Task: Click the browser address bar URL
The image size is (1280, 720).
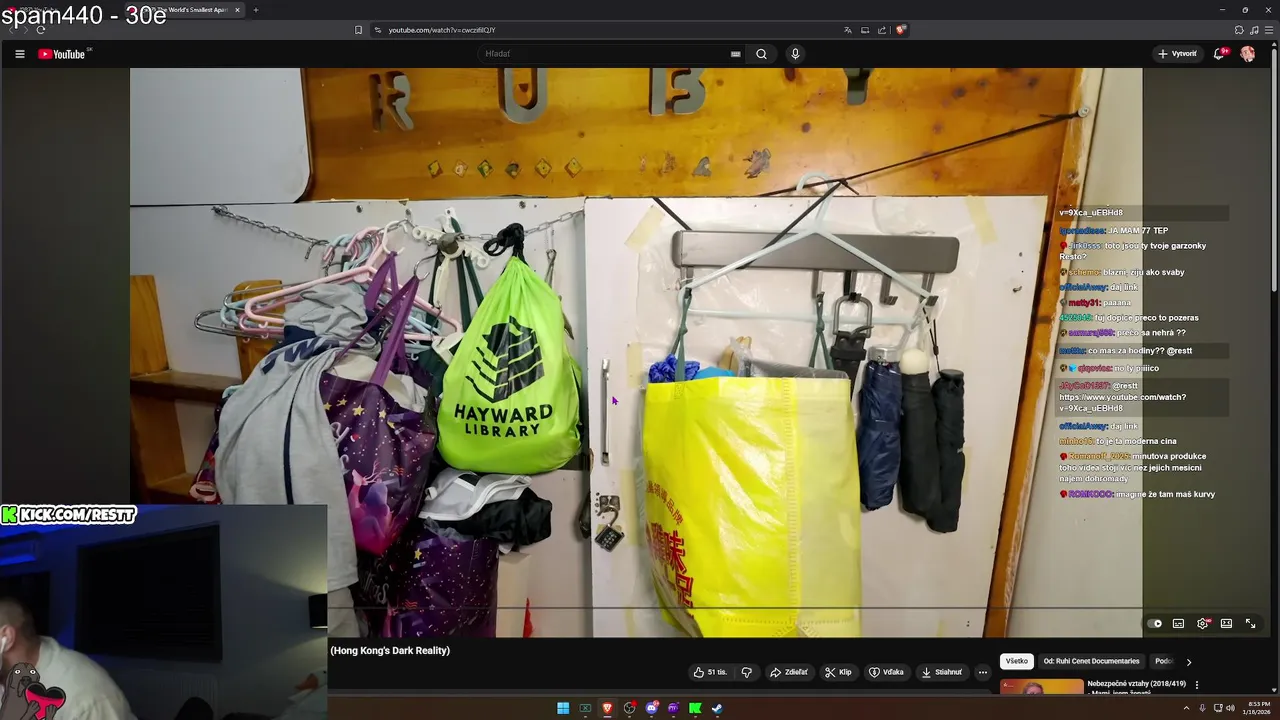Action: (x=442, y=30)
